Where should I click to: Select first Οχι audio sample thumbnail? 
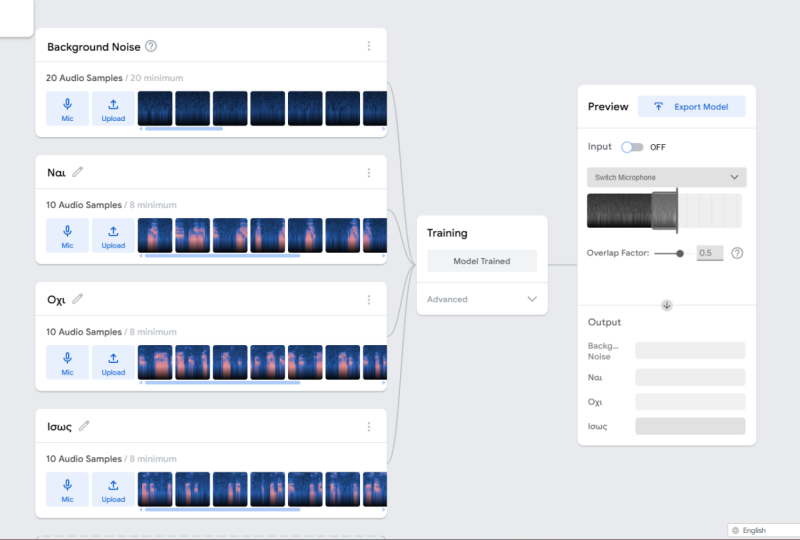(155, 362)
